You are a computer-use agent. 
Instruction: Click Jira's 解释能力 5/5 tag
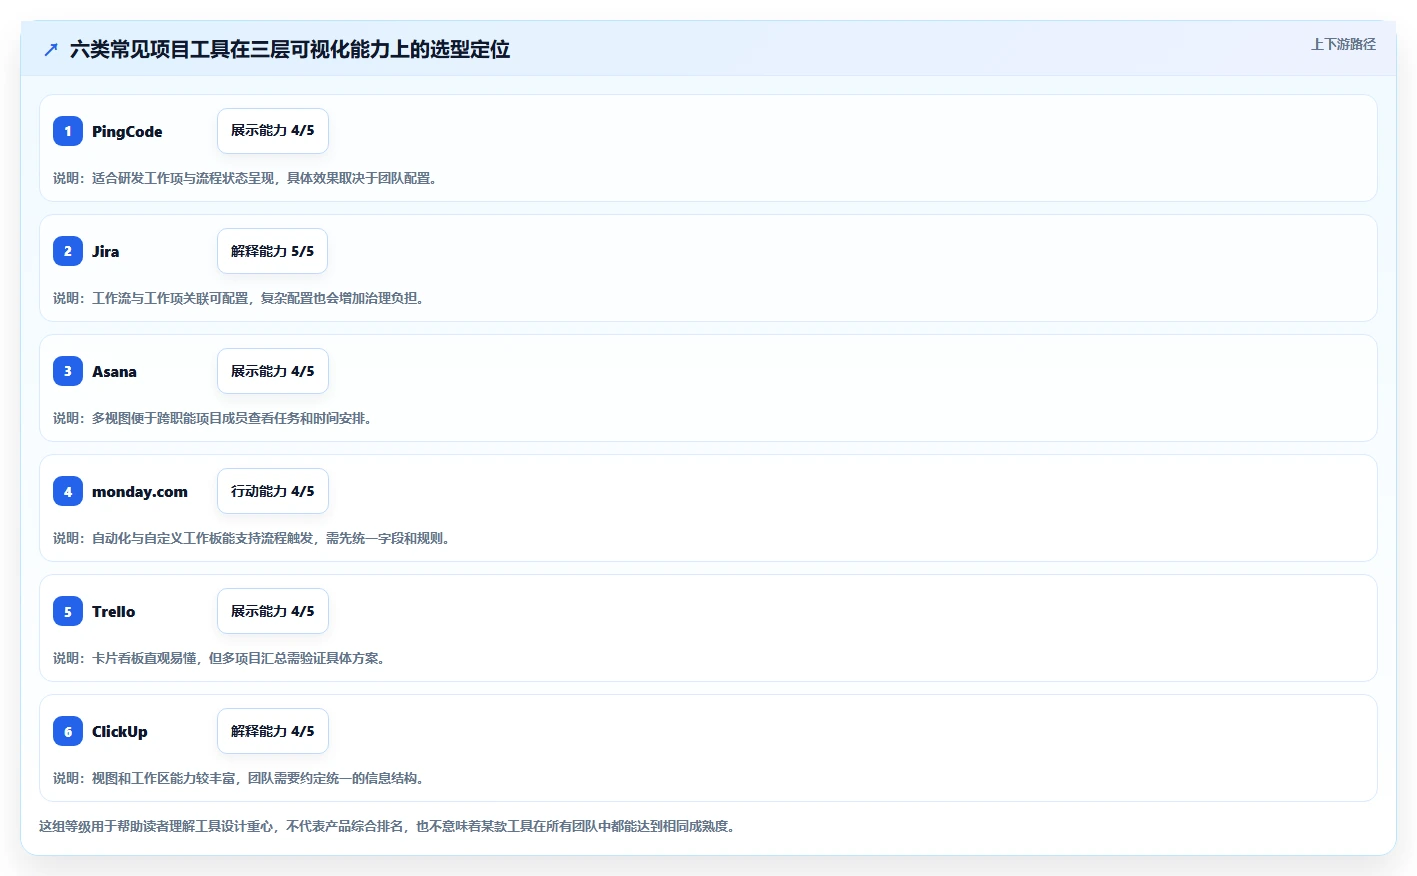click(273, 251)
